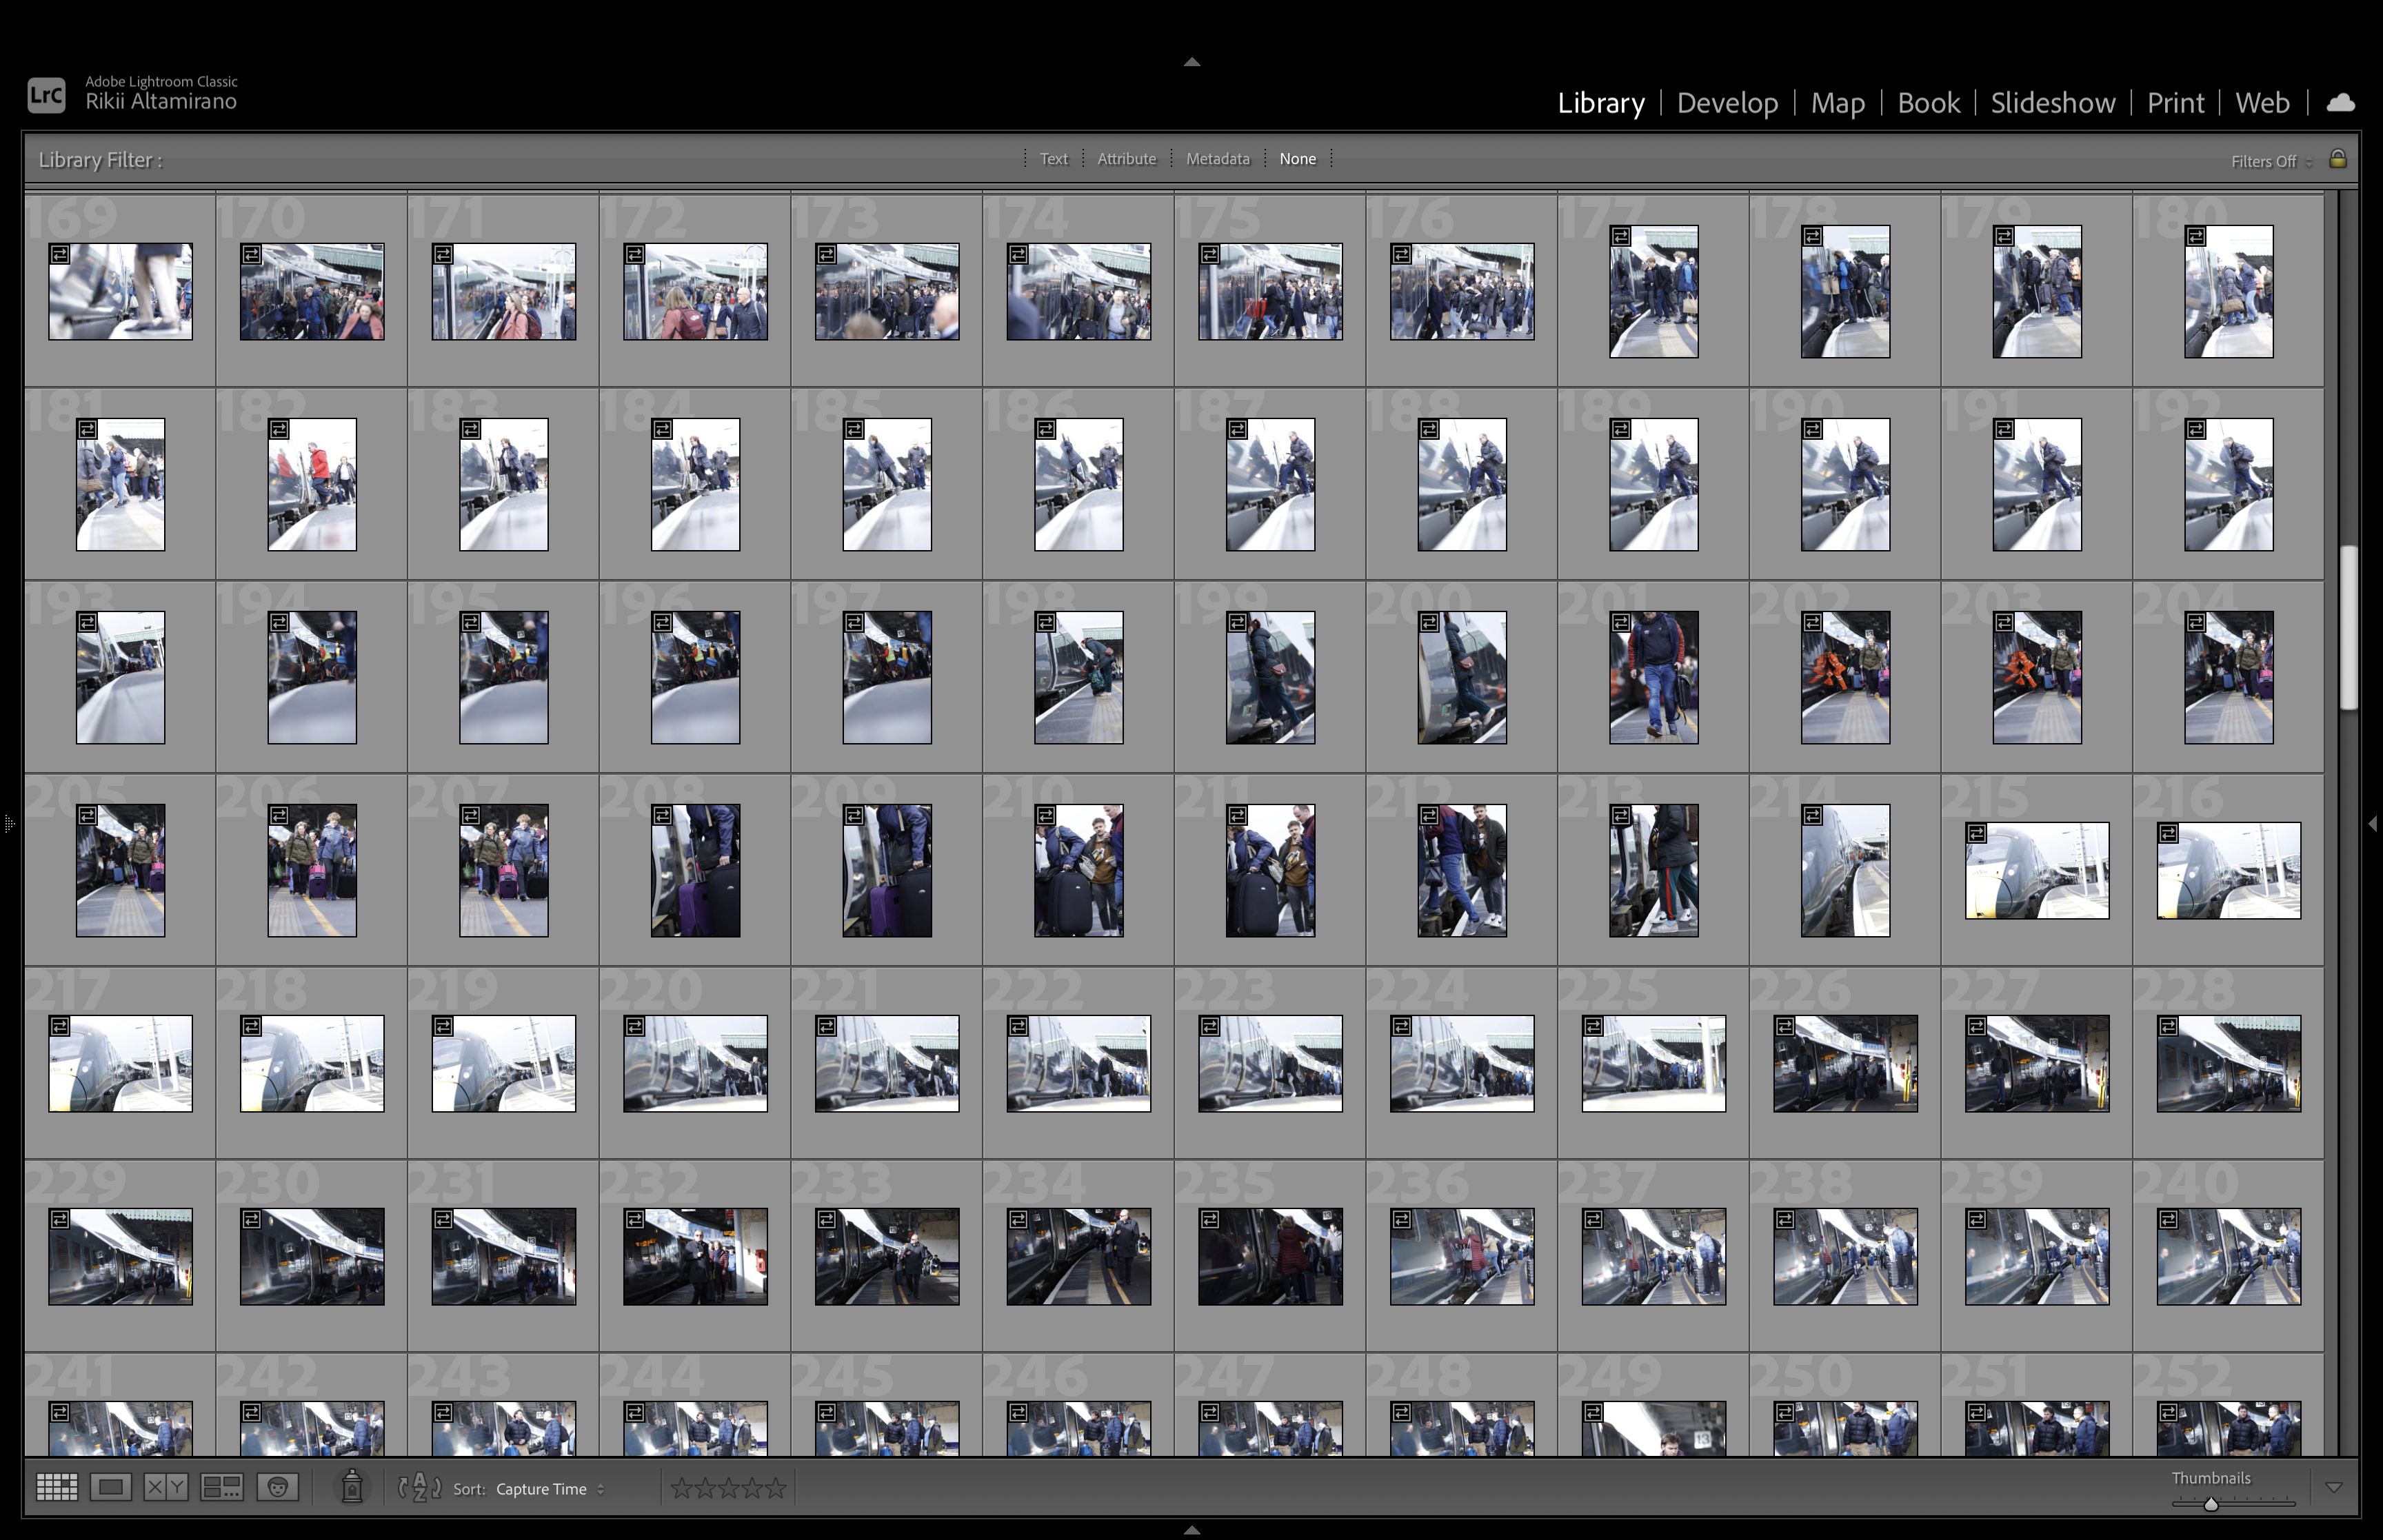Enable the Metadata filter
The width and height of the screenshot is (2383, 1540).
[x=1217, y=159]
